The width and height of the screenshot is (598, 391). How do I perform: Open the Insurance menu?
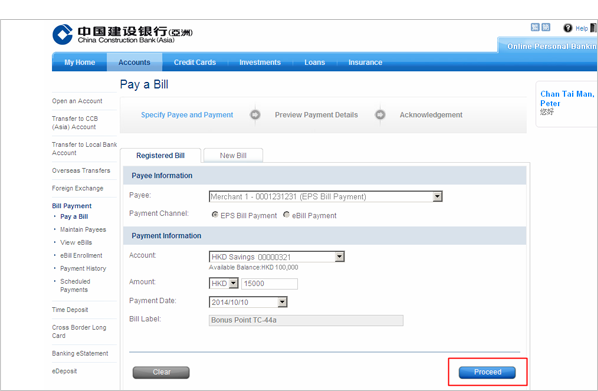point(365,62)
